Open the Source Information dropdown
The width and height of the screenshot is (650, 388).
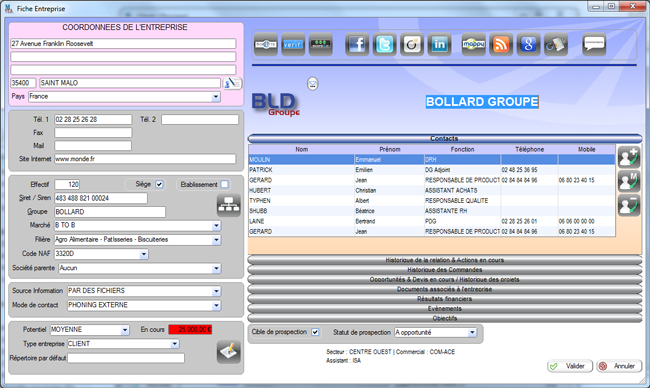[x=216, y=291]
